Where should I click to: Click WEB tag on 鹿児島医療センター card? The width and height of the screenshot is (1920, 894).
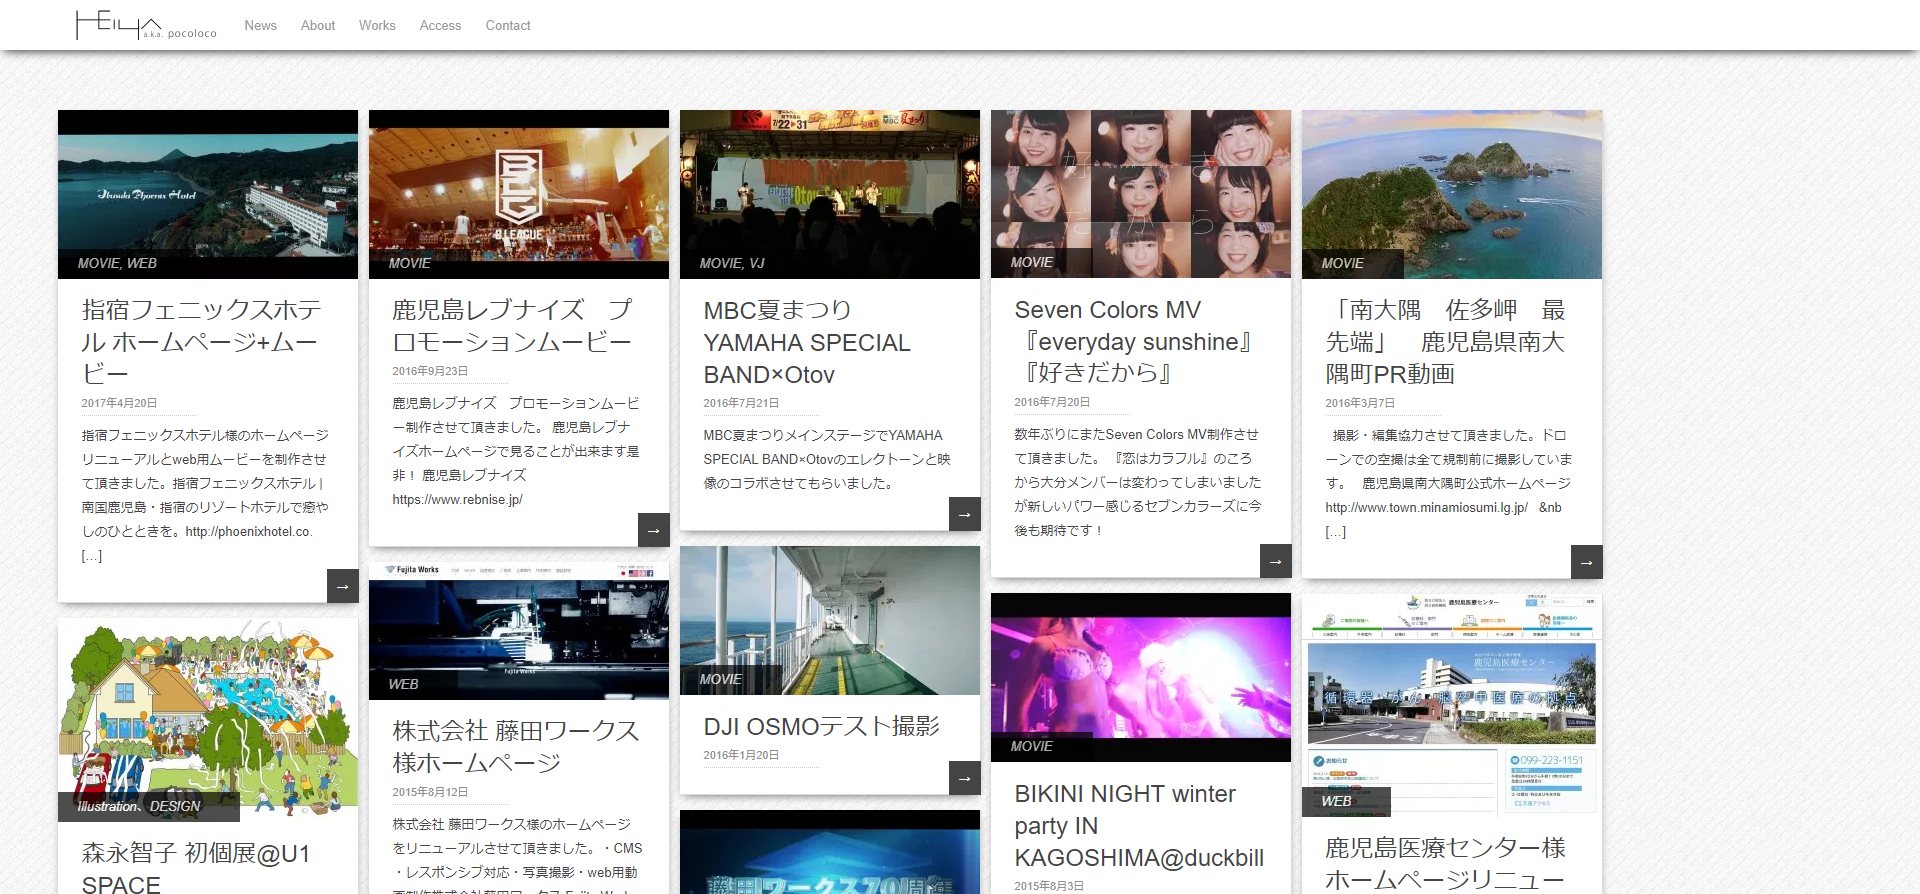(1336, 801)
